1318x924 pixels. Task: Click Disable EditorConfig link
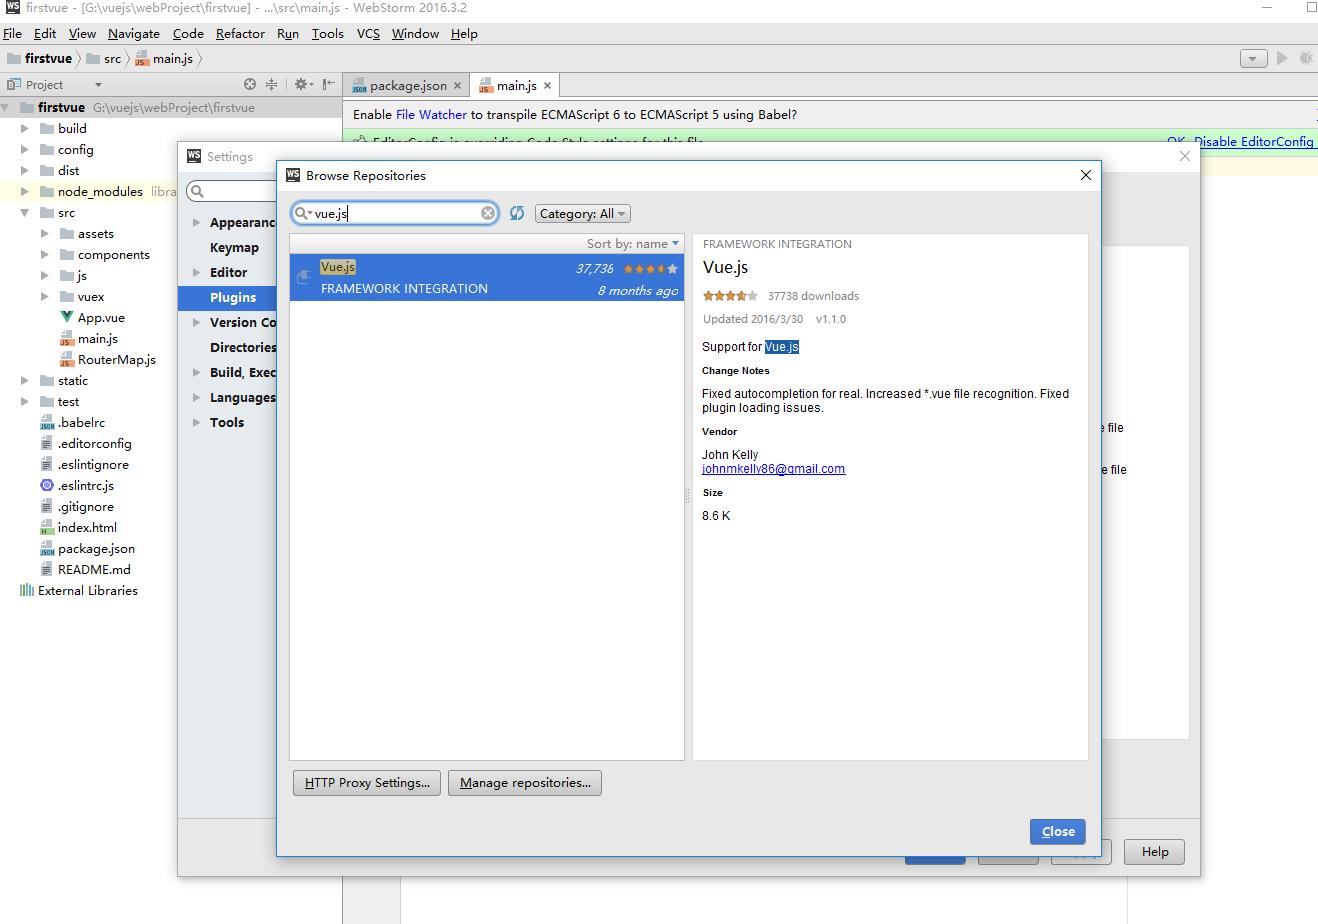(1254, 142)
